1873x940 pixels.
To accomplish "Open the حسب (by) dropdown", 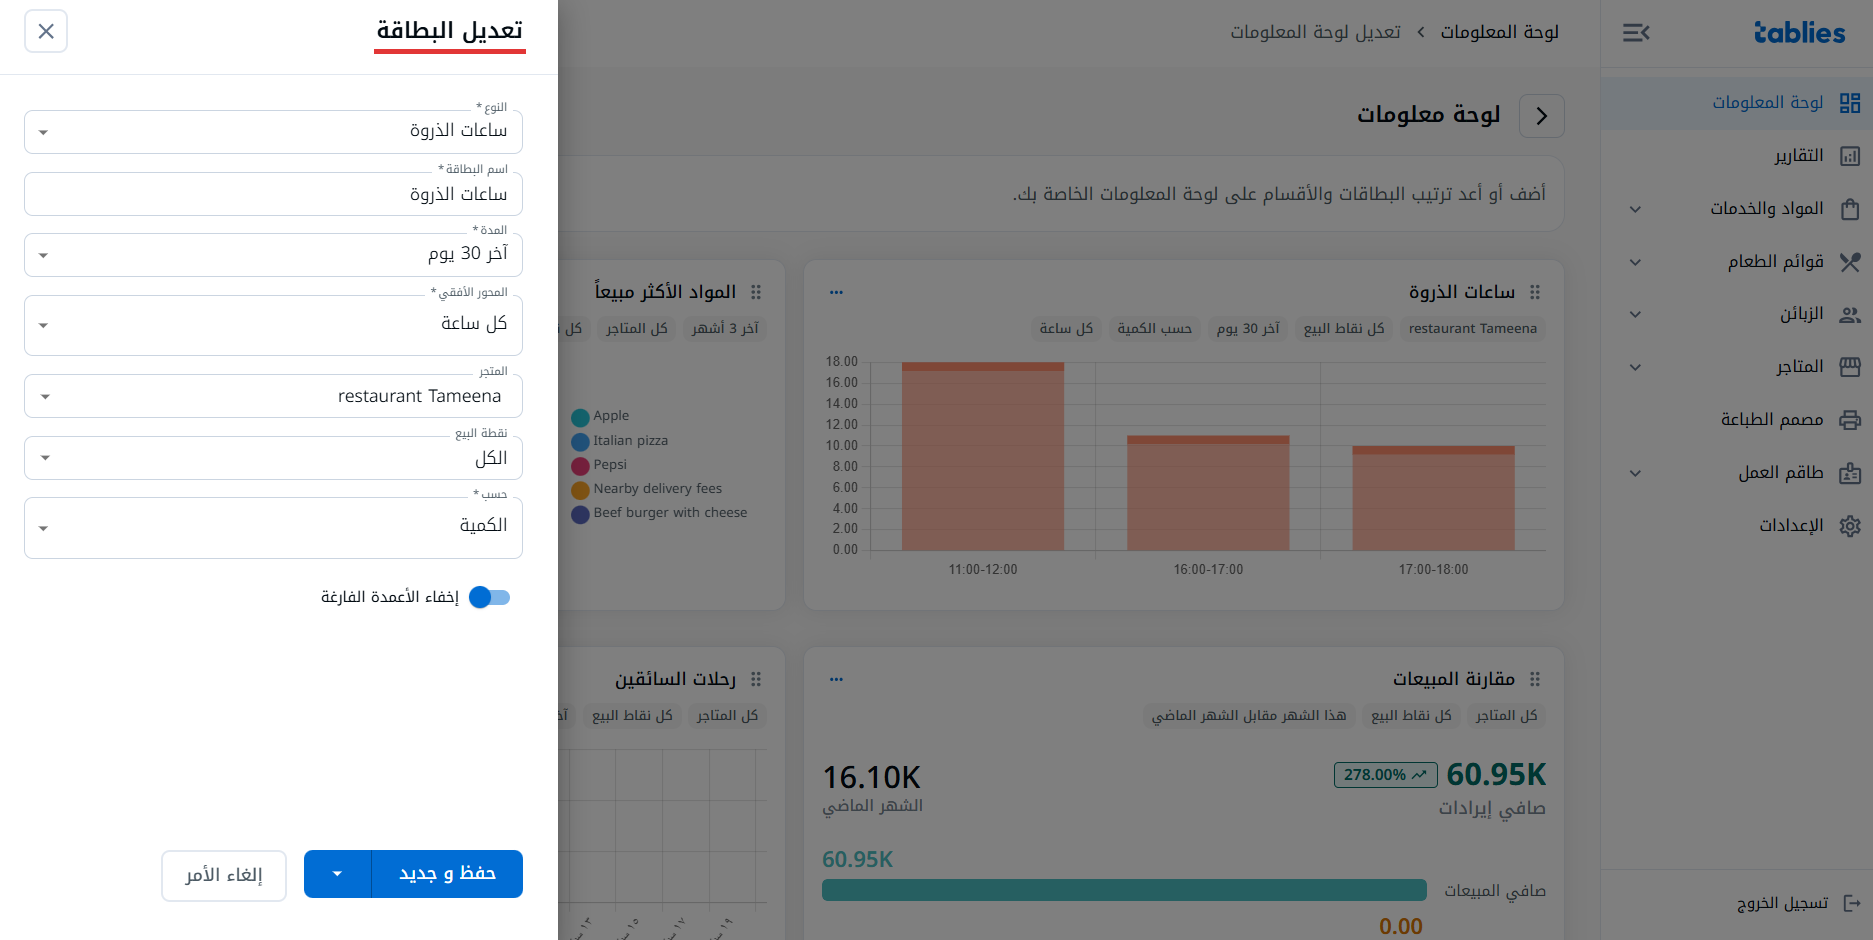I will pyautogui.click(x=273, y=528).
